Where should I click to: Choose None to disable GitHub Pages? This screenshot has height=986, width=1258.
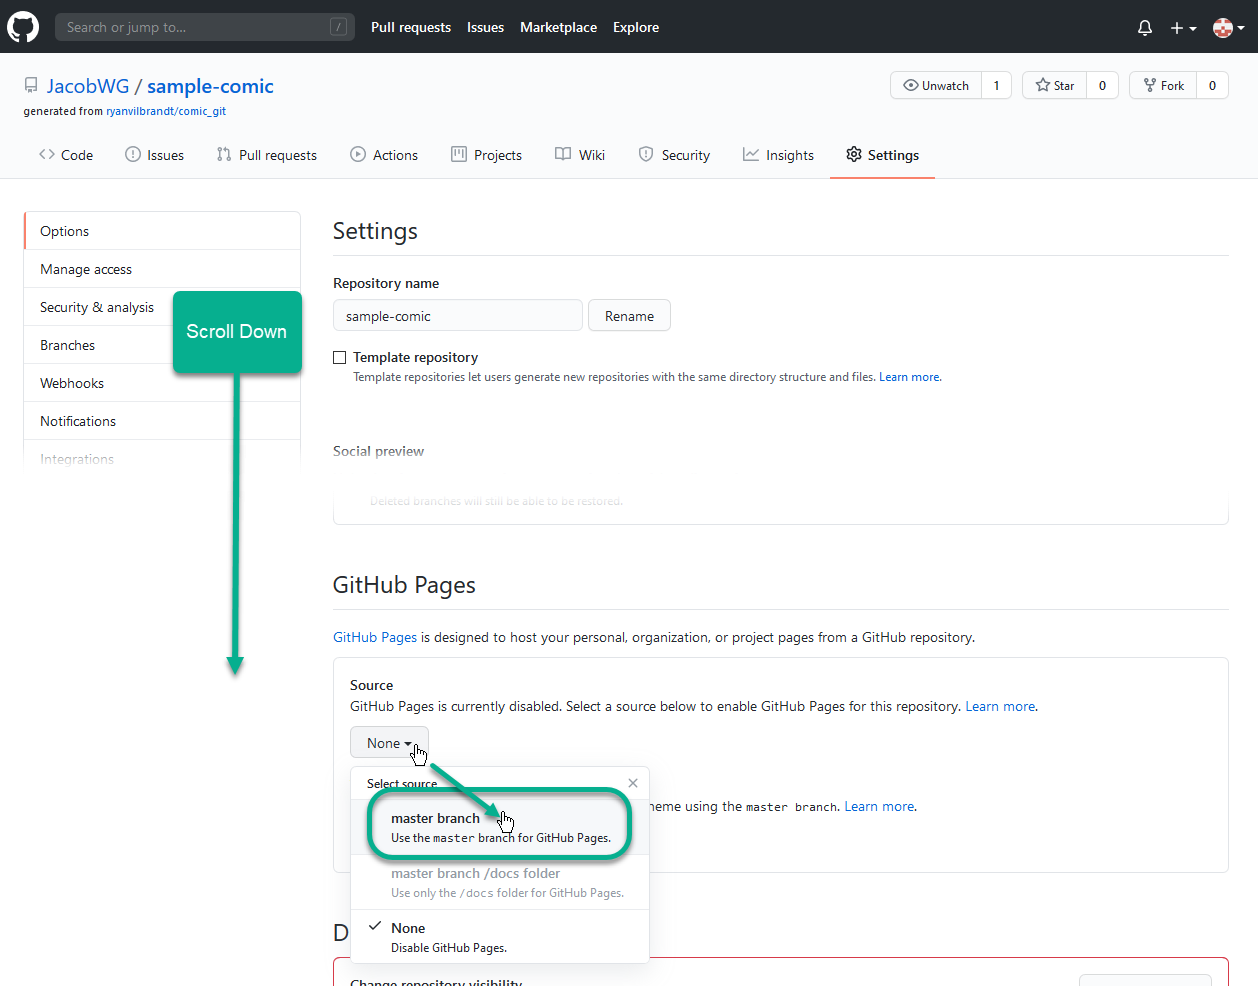point(500,937)
